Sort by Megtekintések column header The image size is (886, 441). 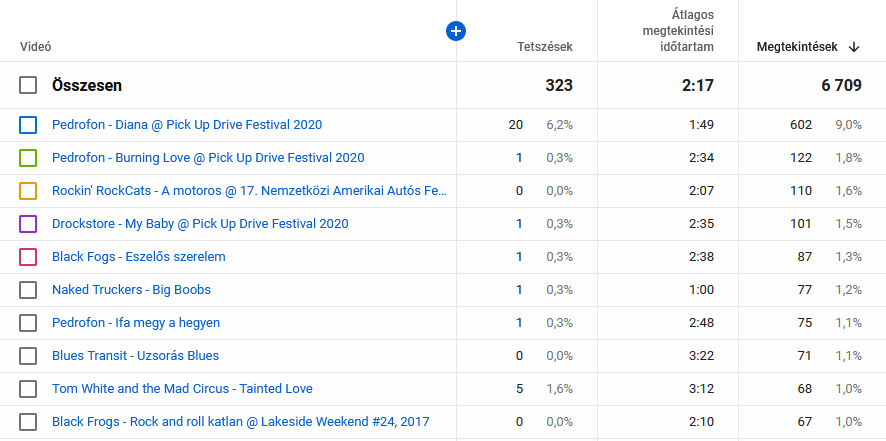pyautogui.click(x=797, y=47)
